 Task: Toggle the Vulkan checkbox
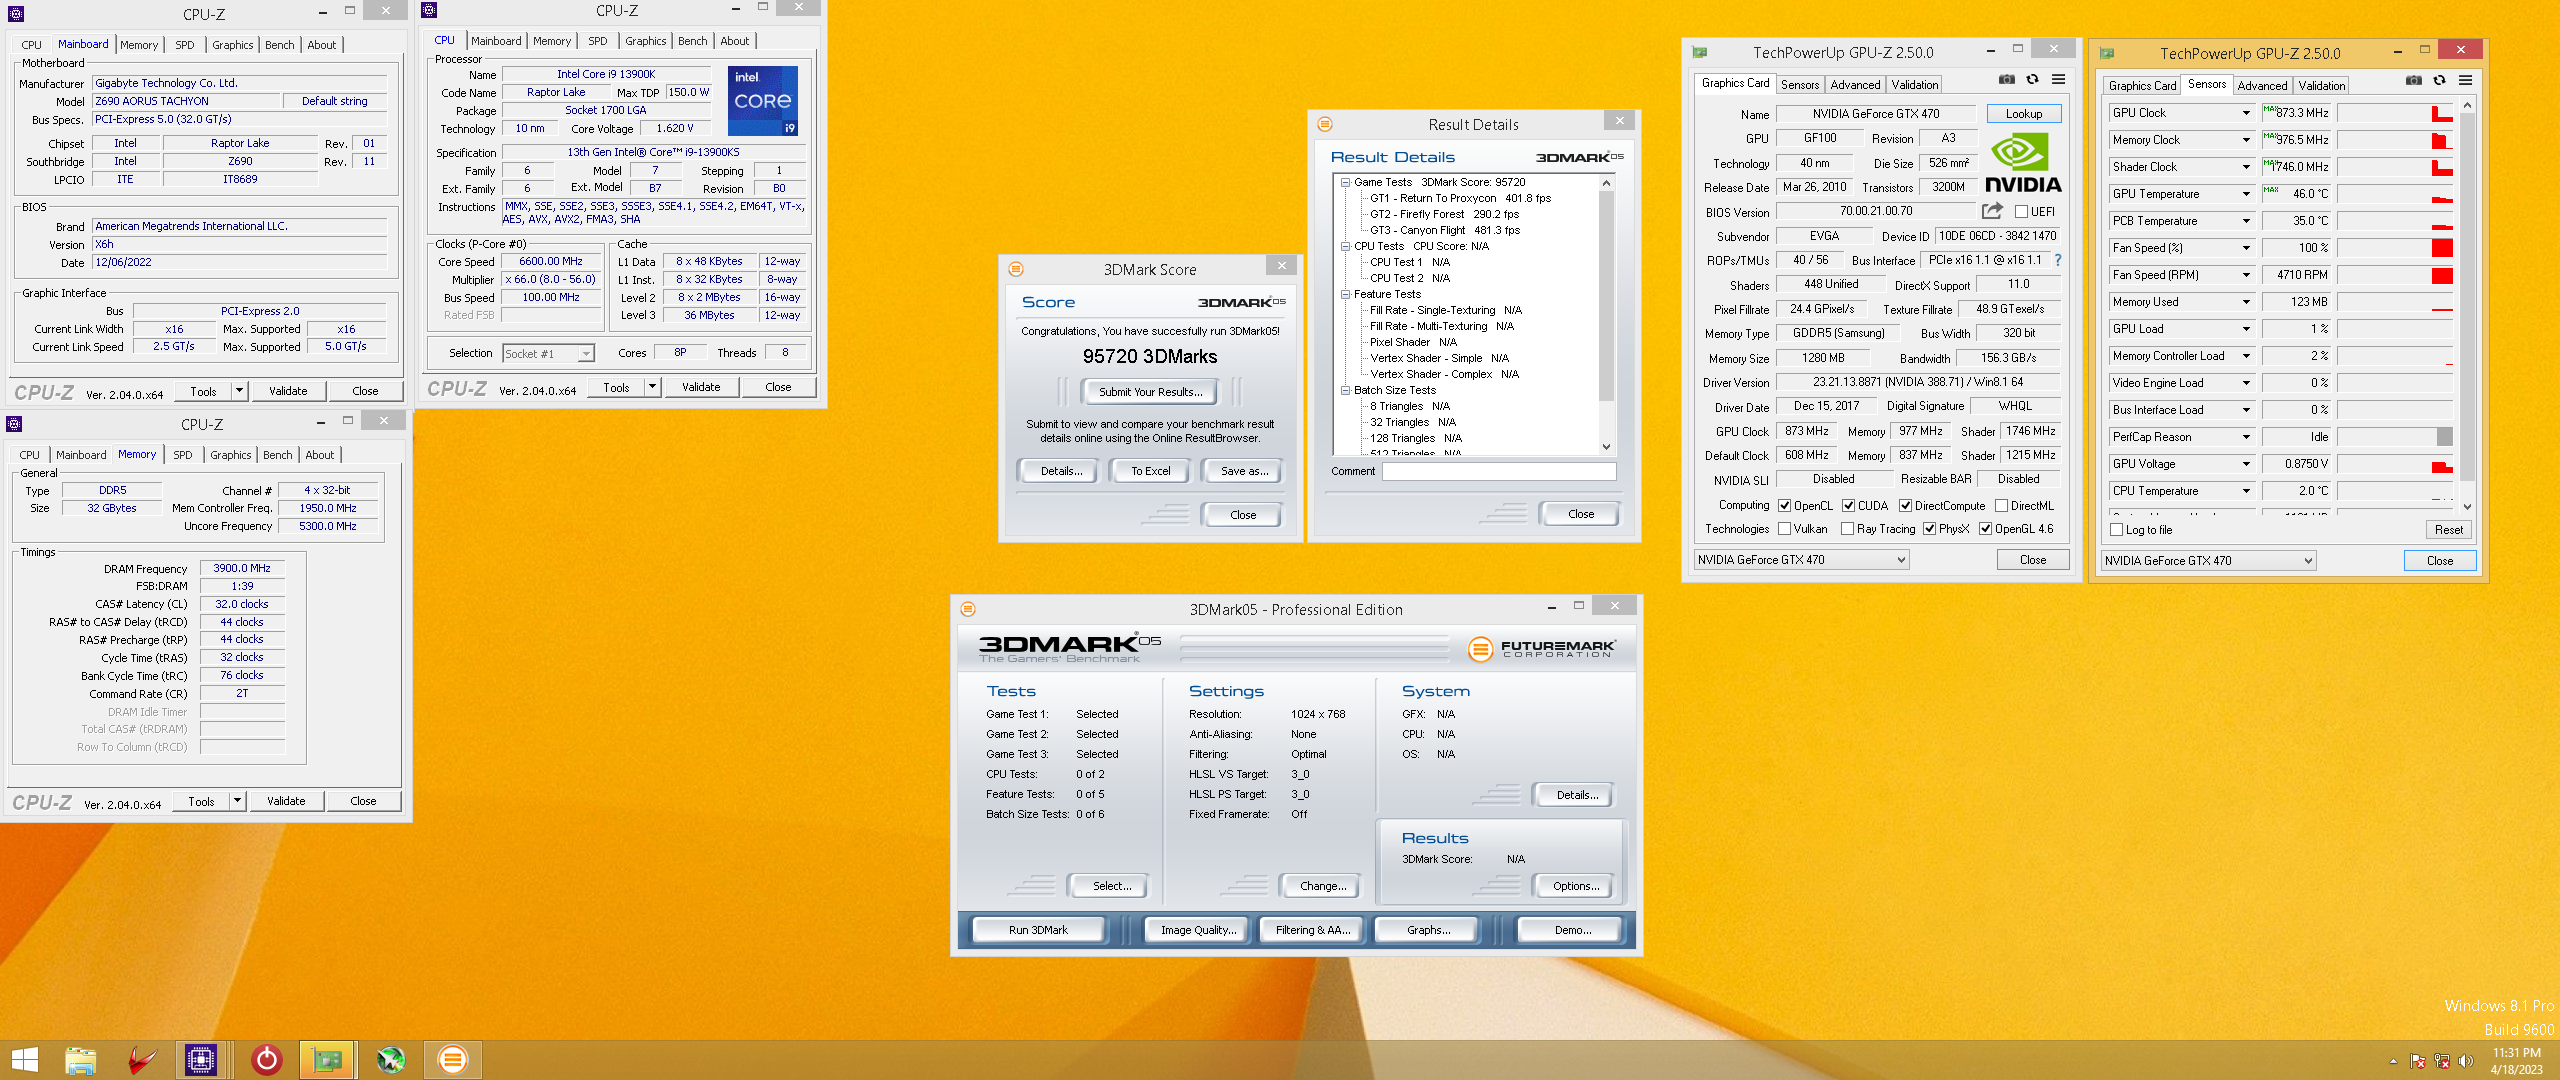pos(1784,529)
